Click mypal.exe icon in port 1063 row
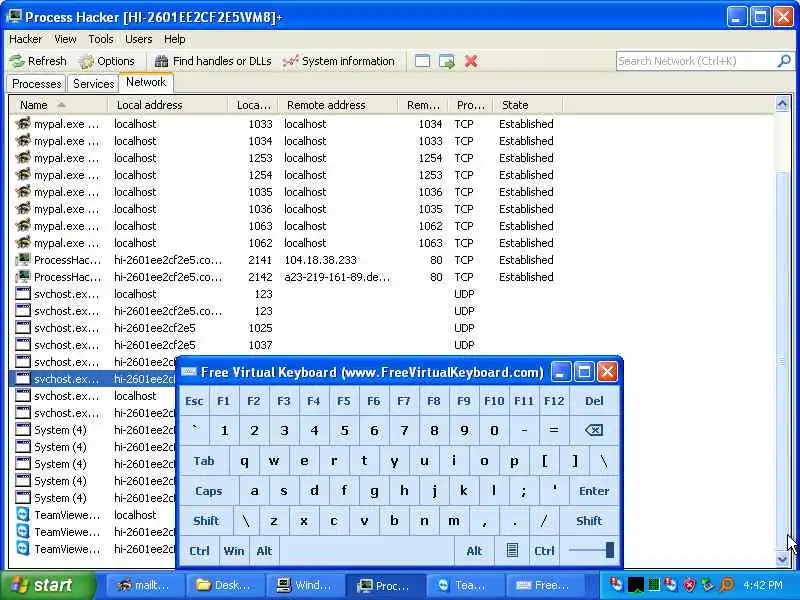The width and height of the screenshot is (800, 600). click(x=22, y=226)
